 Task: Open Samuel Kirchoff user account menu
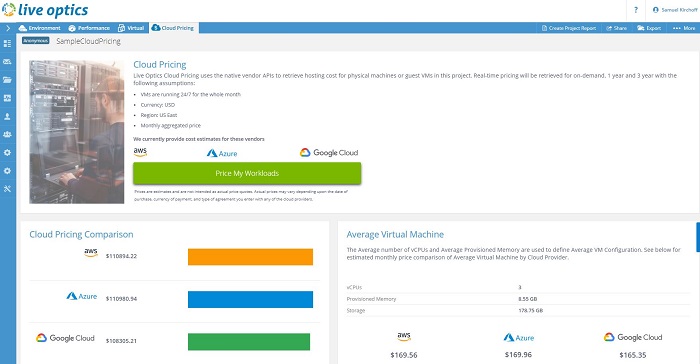tap(675, 10)
